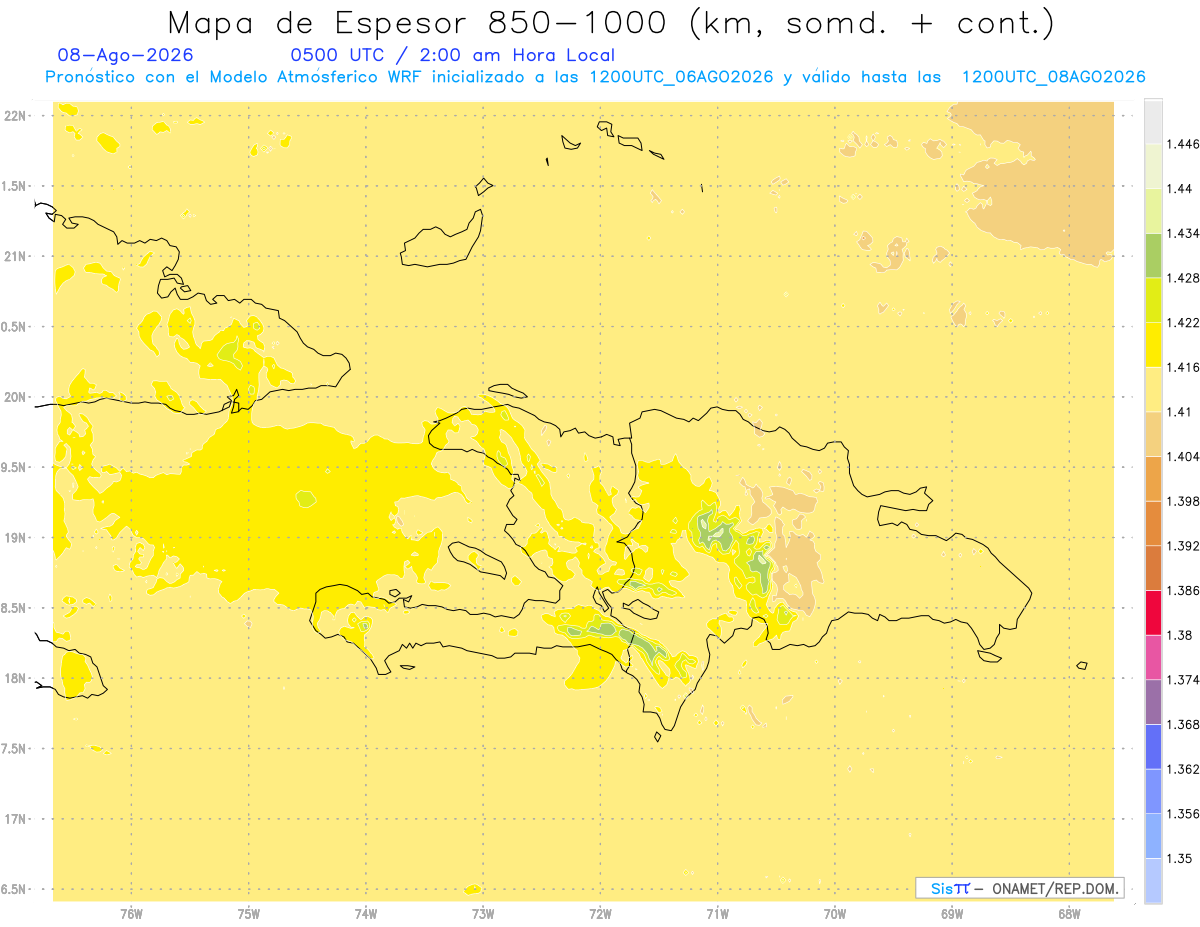The height and width of the screenshot is (927, 1200).
Task: Click the latitude label '6.5N'
Action: point(15,889)
